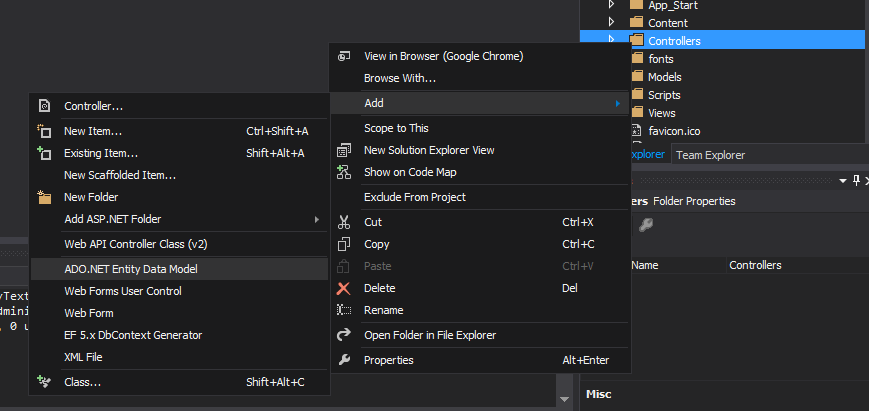Click the Properties wrench icon in context menu

pyautogui.click(x=344, y=360)
